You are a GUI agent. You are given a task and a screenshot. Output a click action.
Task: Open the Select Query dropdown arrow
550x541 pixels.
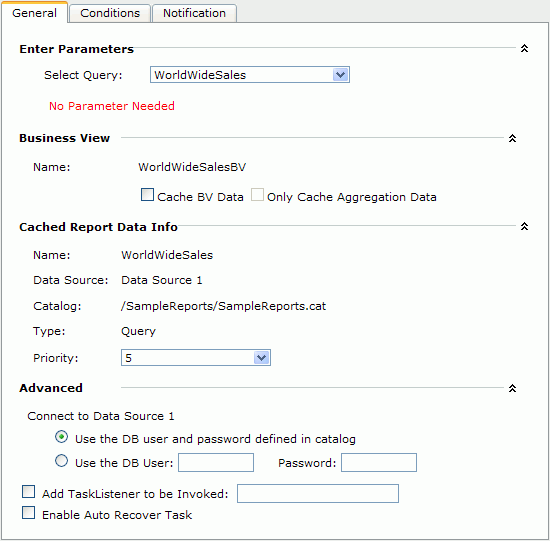click(340, 75)
